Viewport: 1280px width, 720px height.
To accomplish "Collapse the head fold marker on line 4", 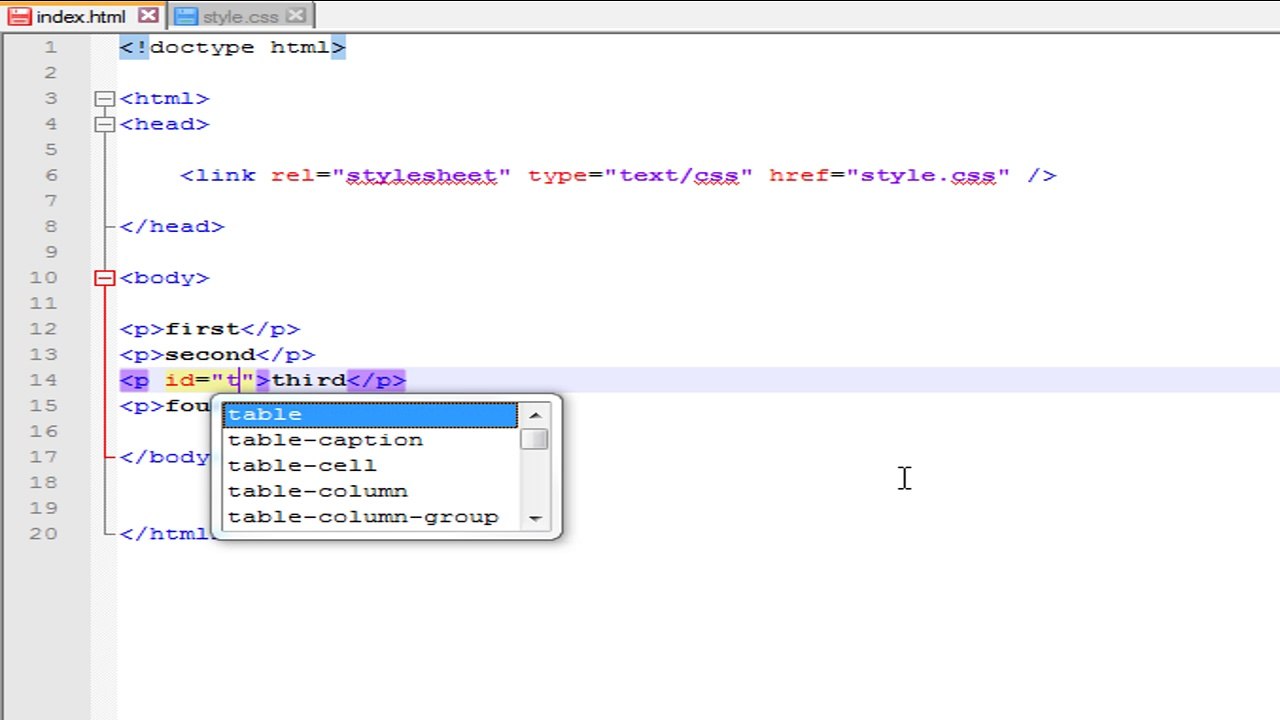I will pos(105,124).
